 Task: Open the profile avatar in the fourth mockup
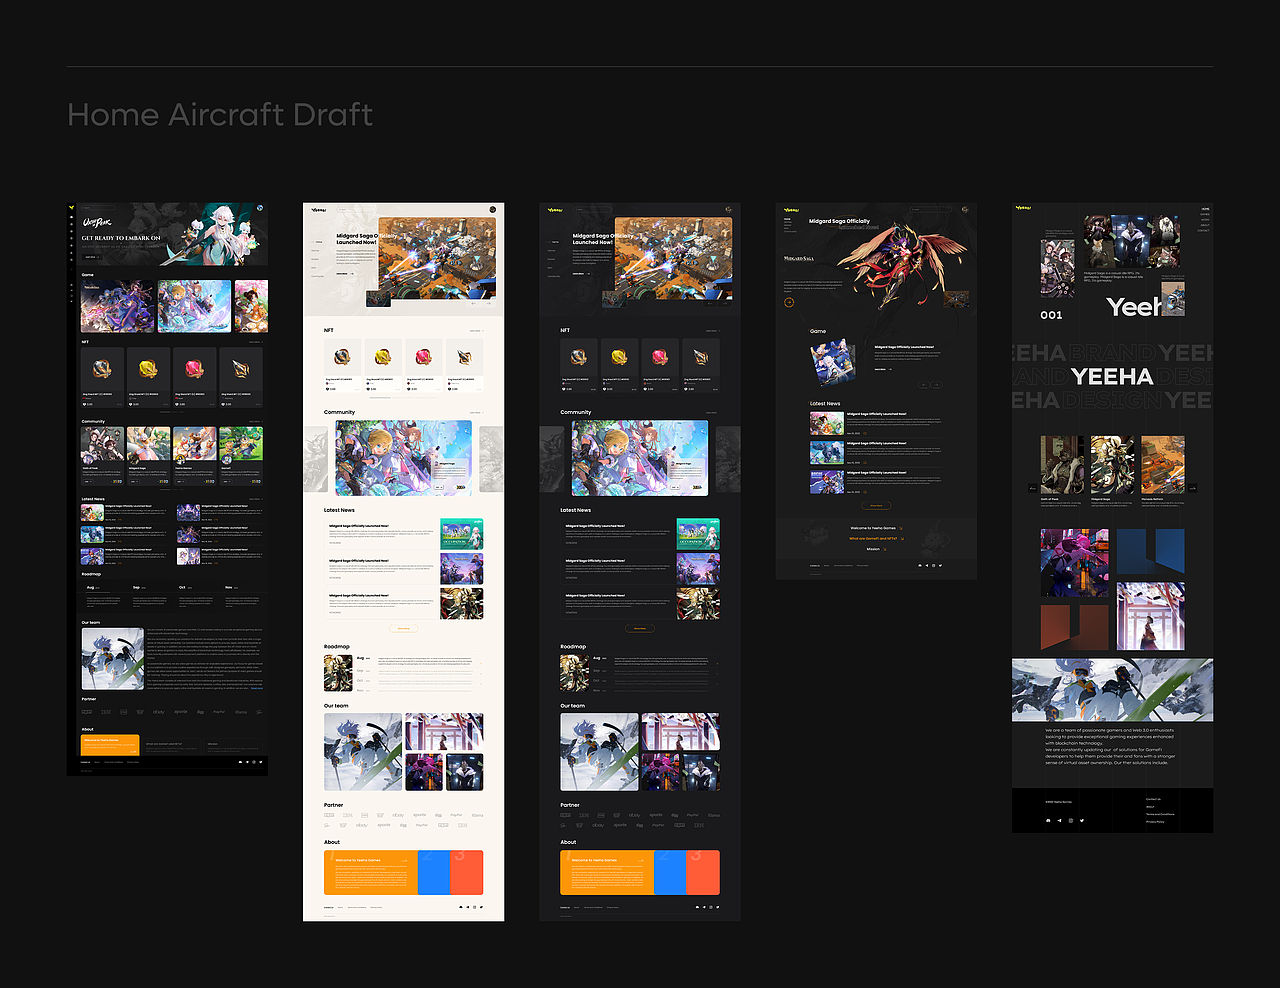(965, 210)
